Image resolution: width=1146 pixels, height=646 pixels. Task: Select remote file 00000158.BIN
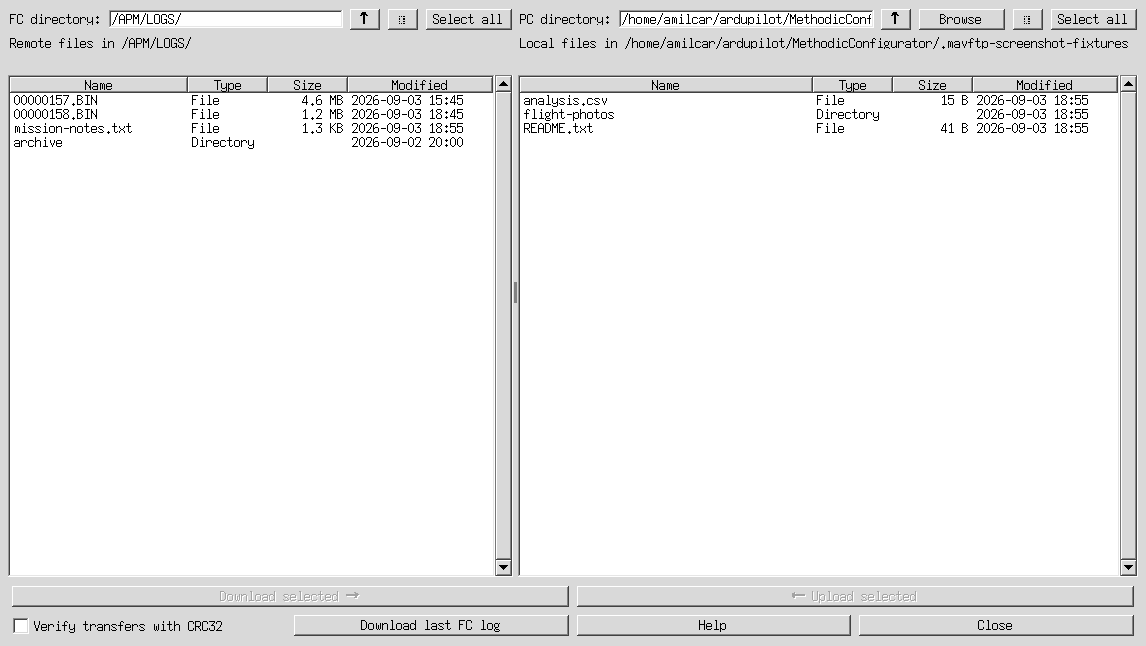tap(251, 114)
